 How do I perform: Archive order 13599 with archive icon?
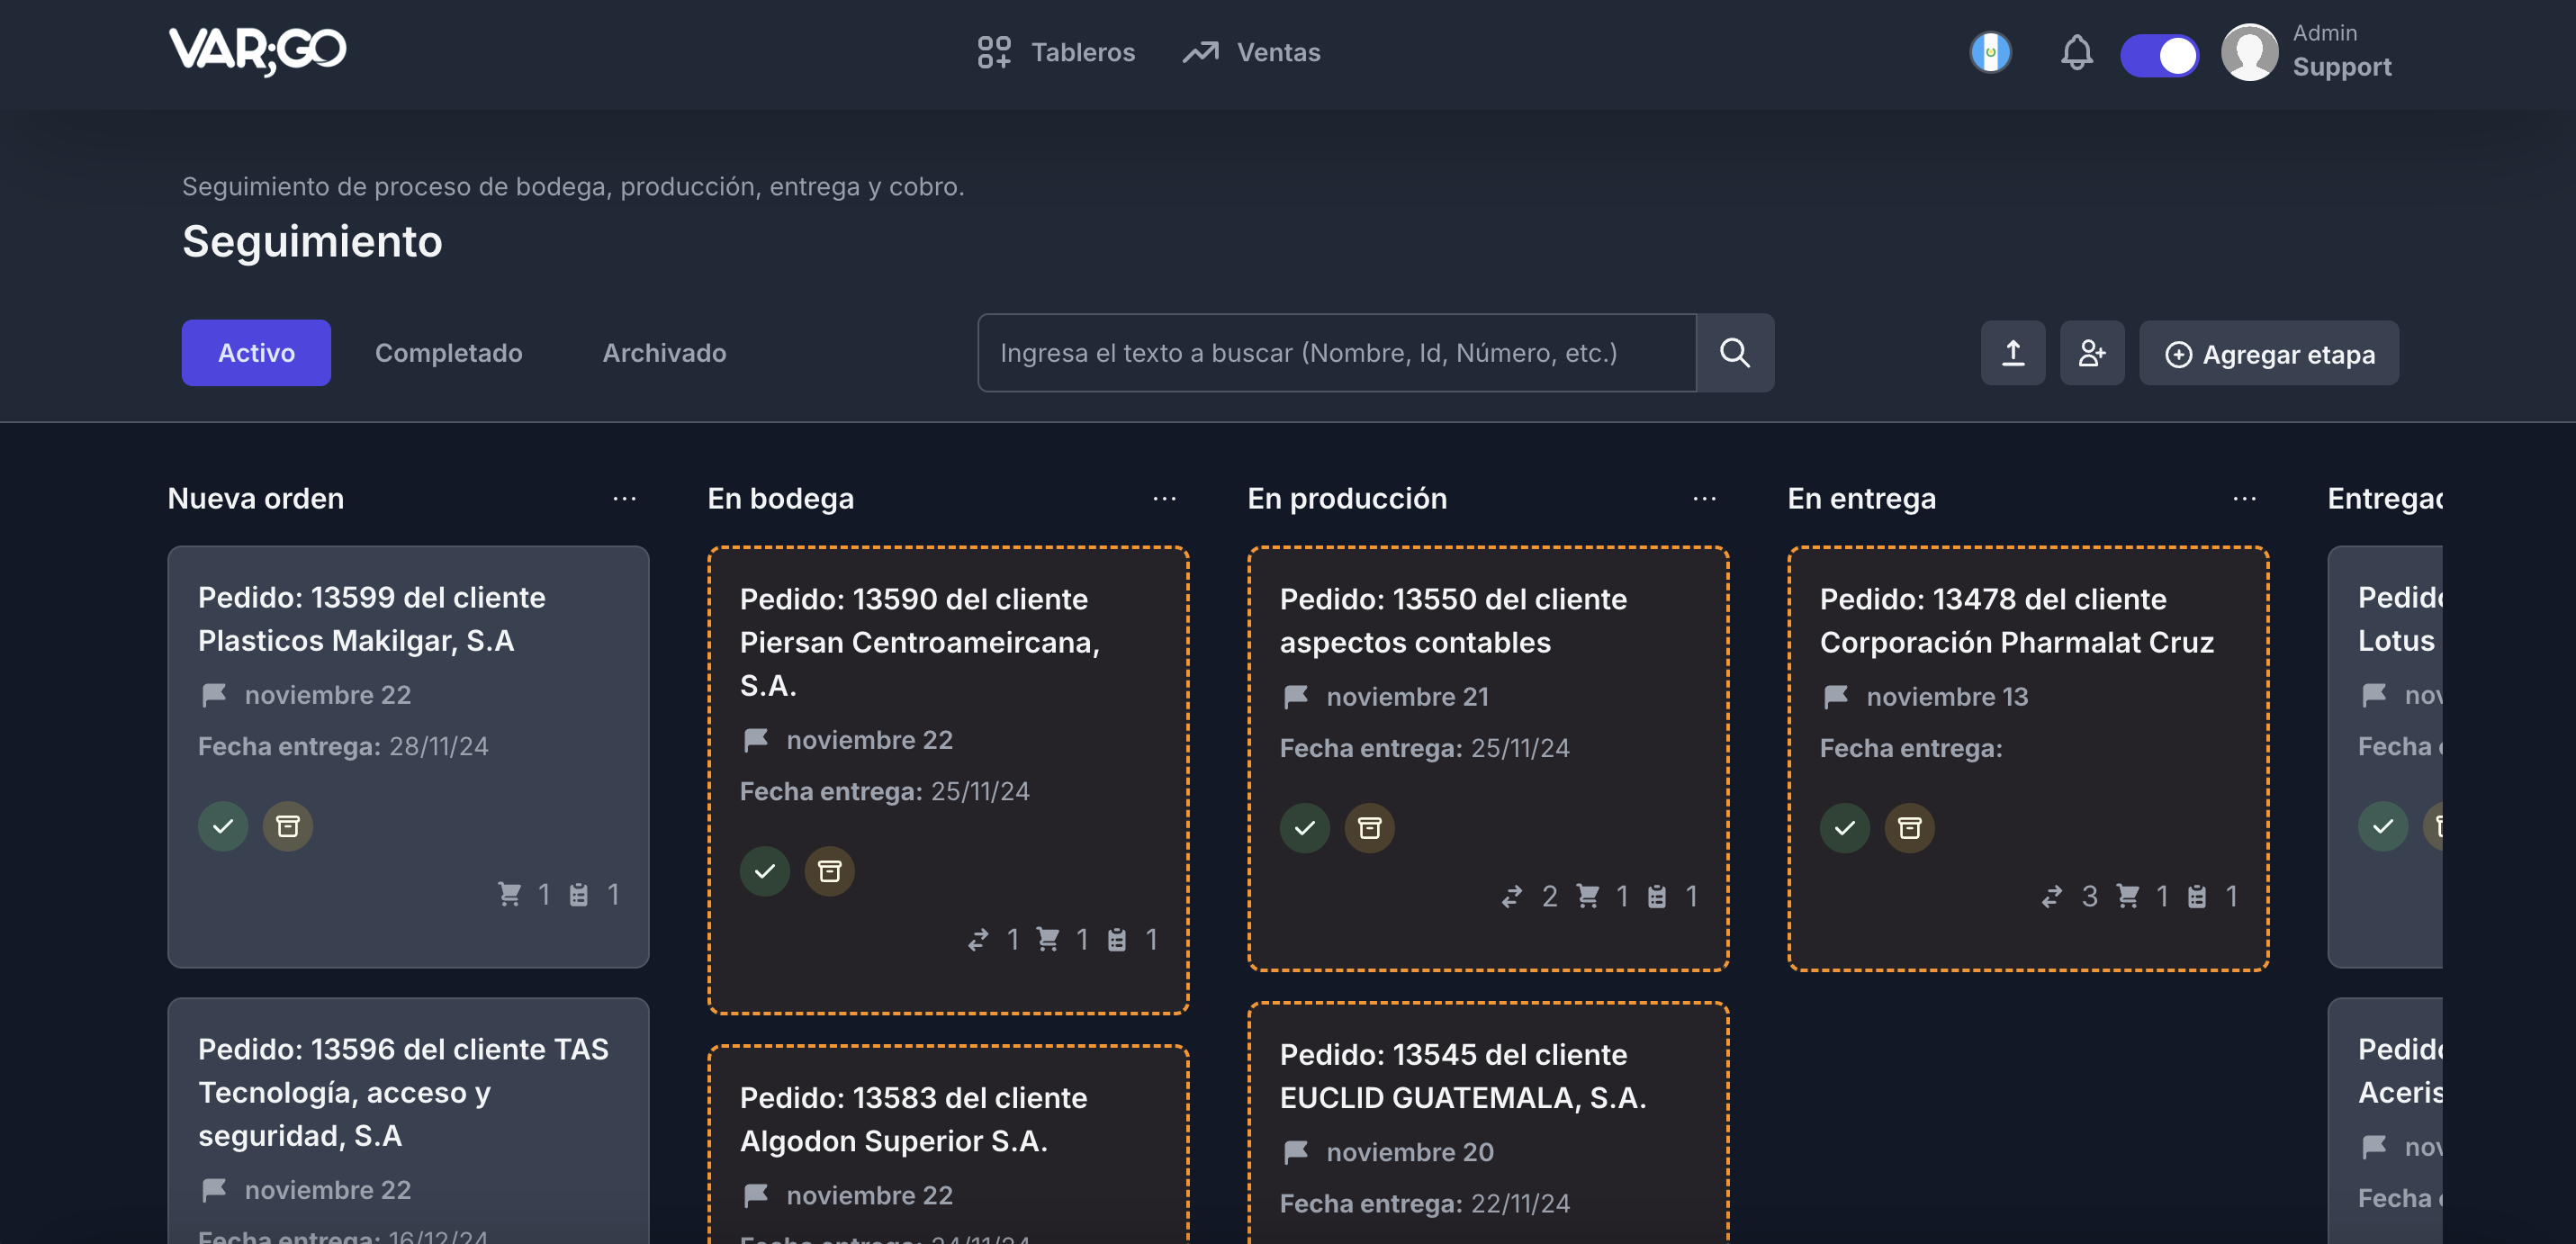288,826
